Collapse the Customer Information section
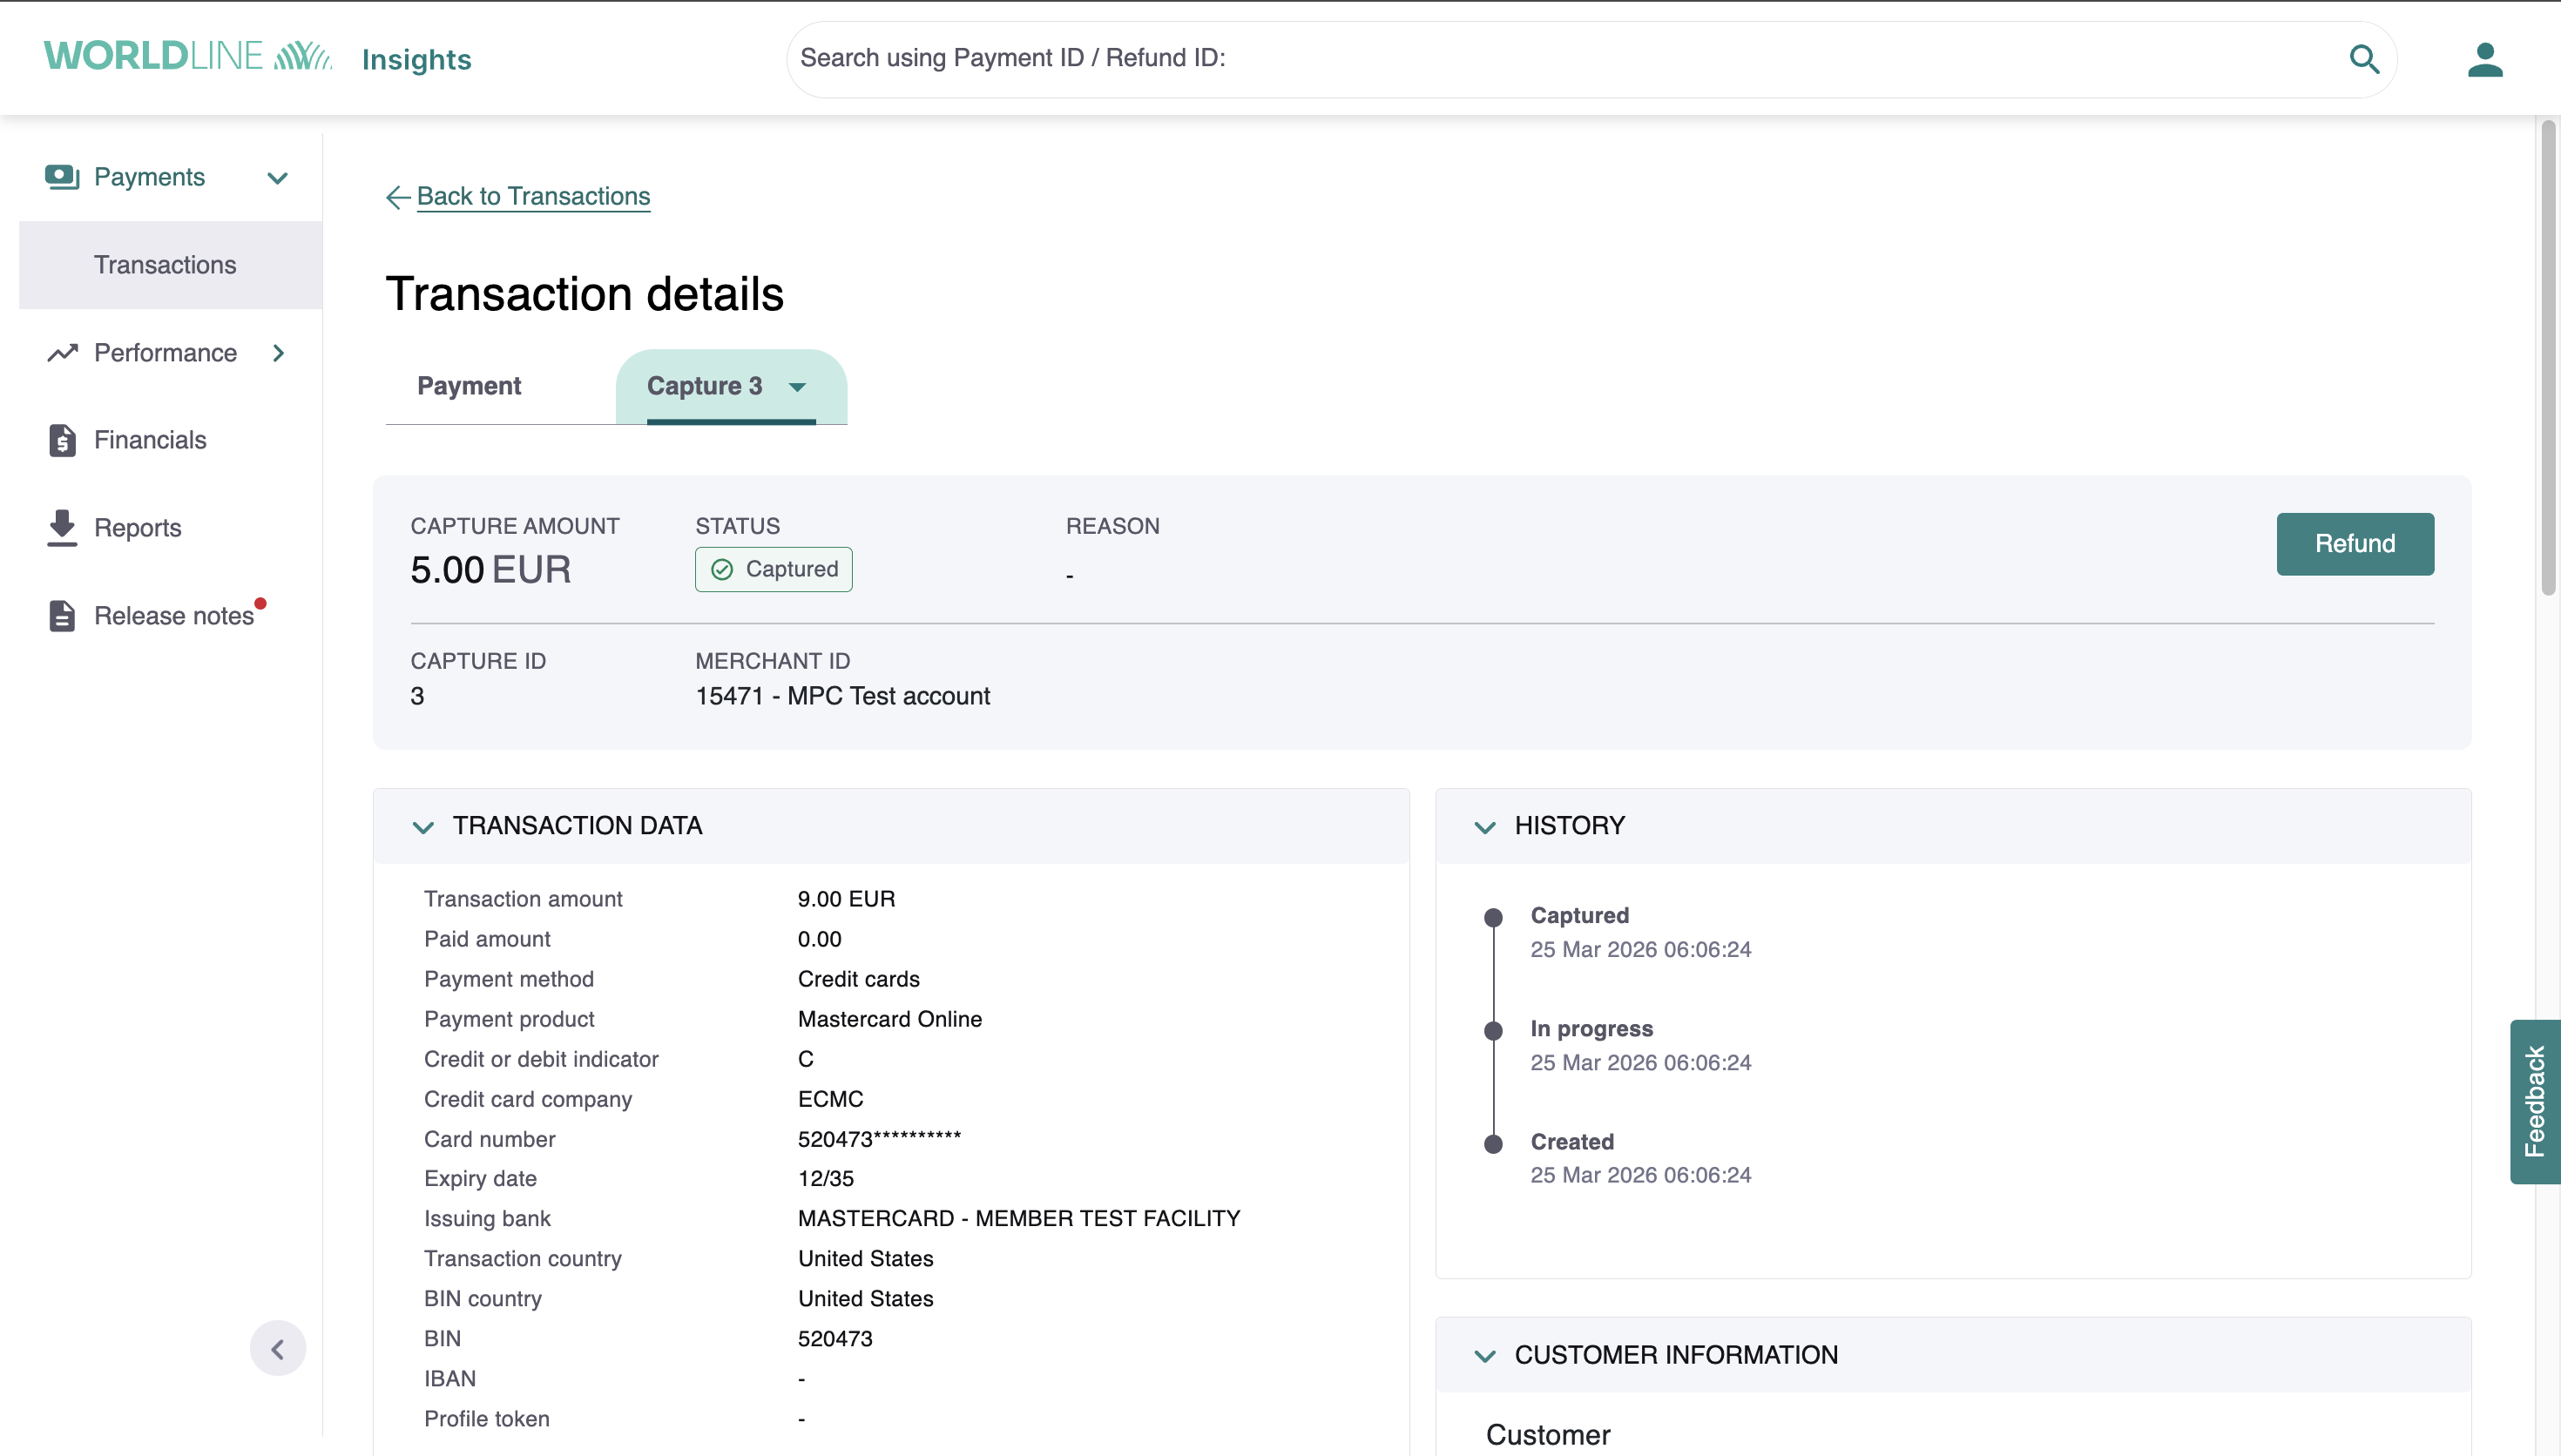Screen dimensions: 2561x1456 [x=1485, y=1357]
